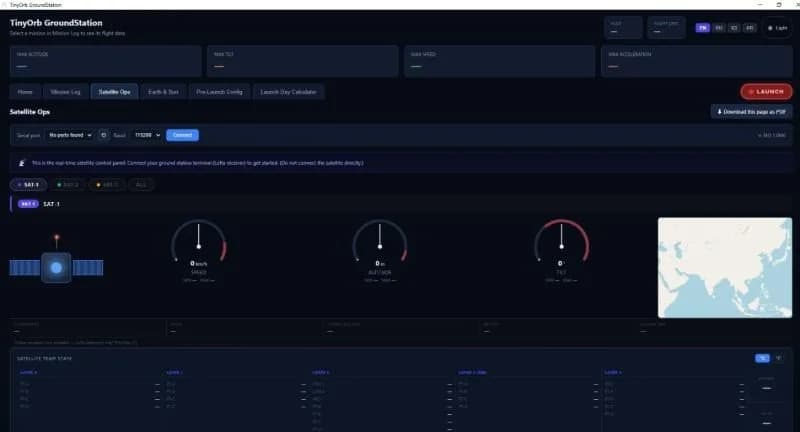Switch to the Mission Log tab
This screenshot has height=432, width=800.
click(65, 92)
